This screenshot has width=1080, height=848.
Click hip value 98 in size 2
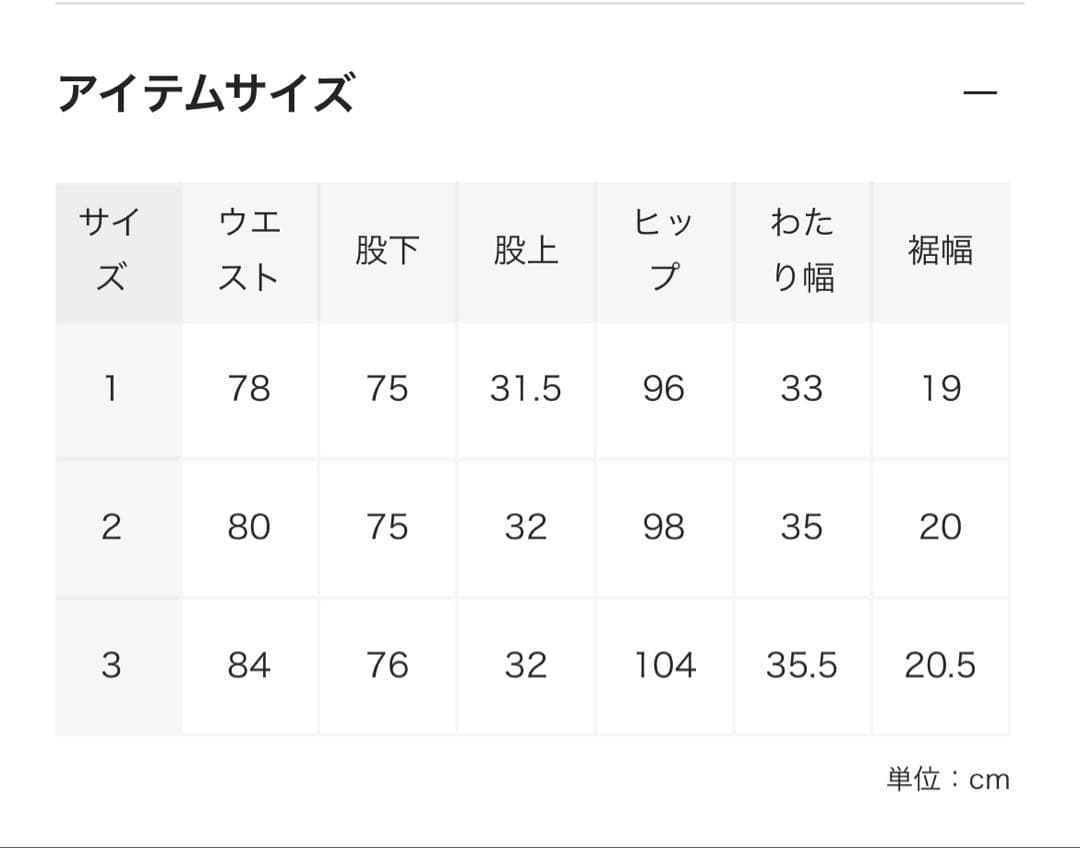coord(664,527)
